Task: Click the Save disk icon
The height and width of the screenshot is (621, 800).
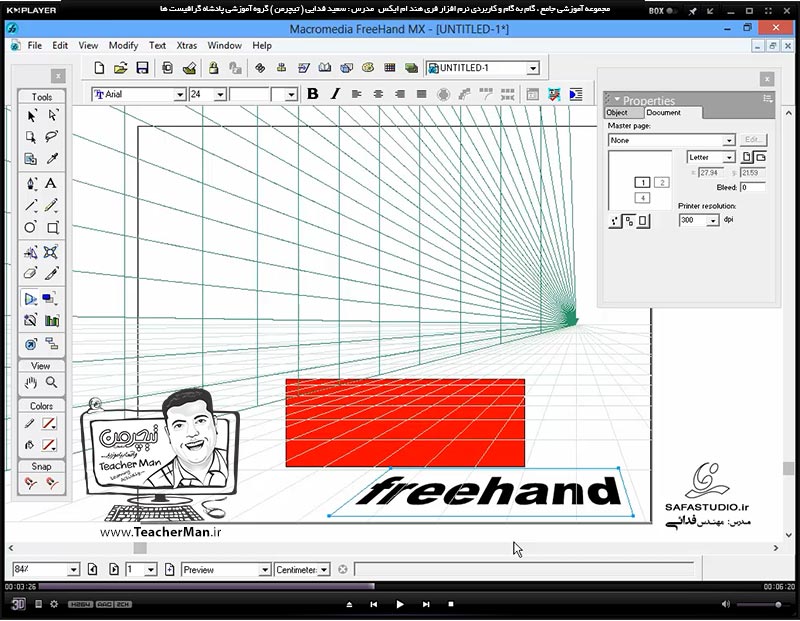Action: [142, 68]
